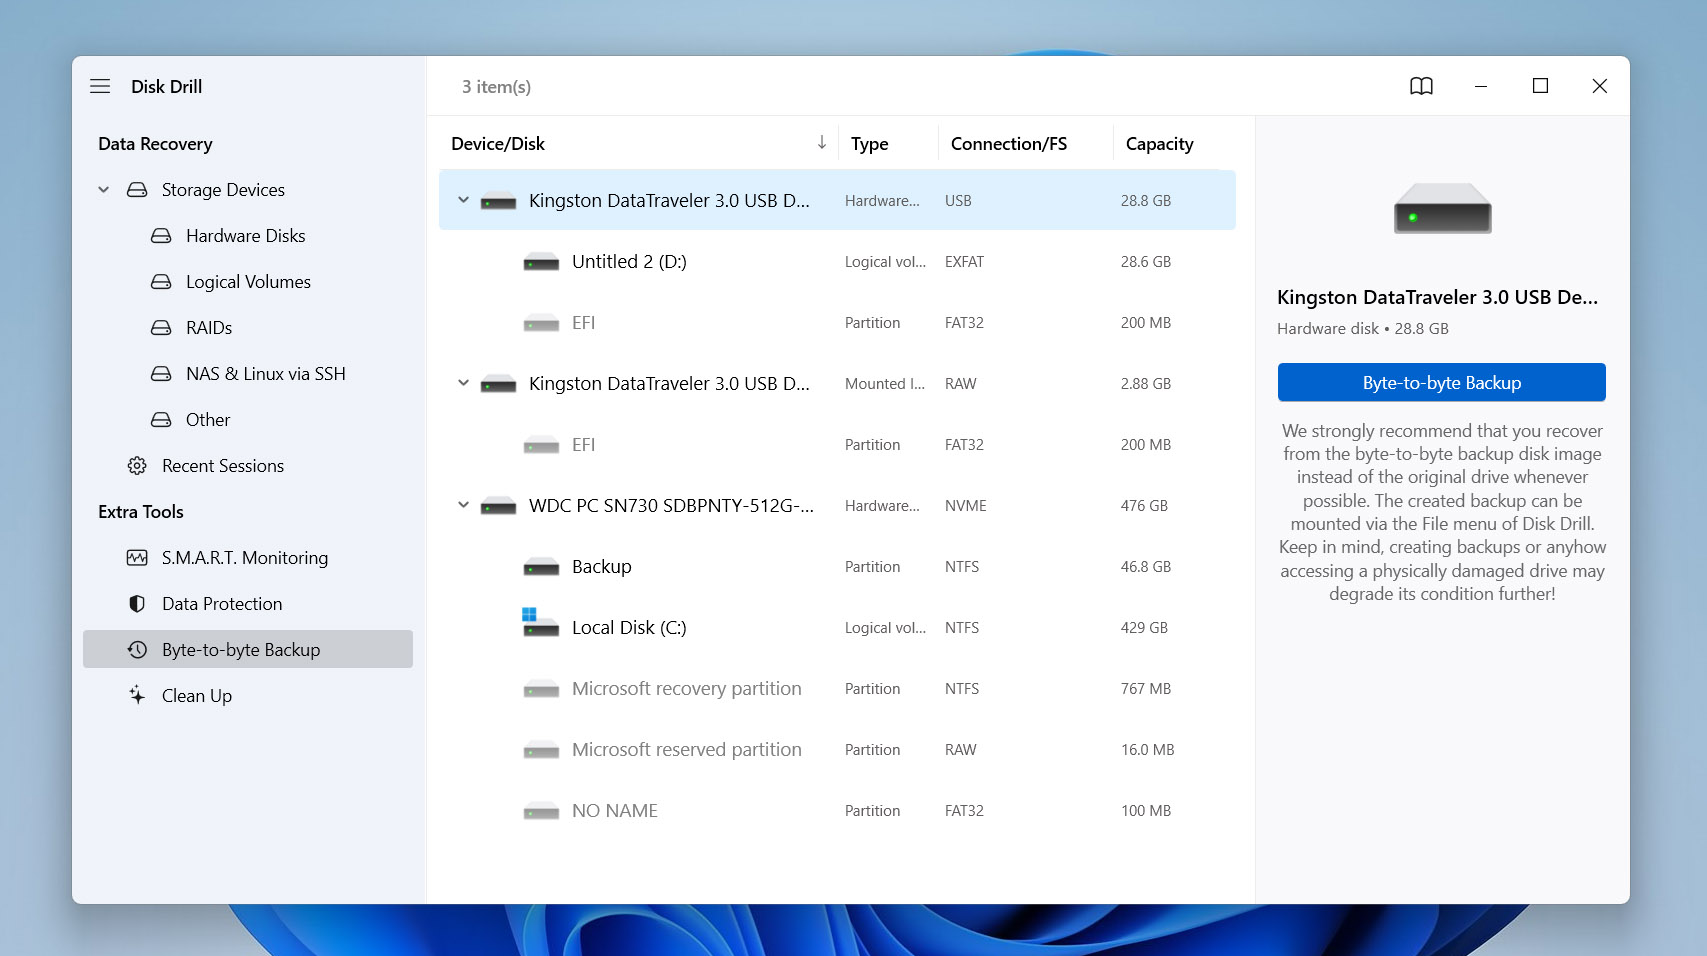
Task: Open Hardware Disks in the sidebar
Action: (246, 236)
